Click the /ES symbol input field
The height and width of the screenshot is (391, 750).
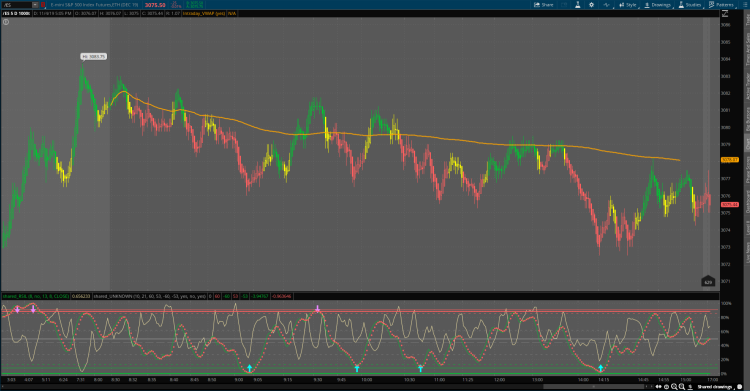(x=17, y=5)
